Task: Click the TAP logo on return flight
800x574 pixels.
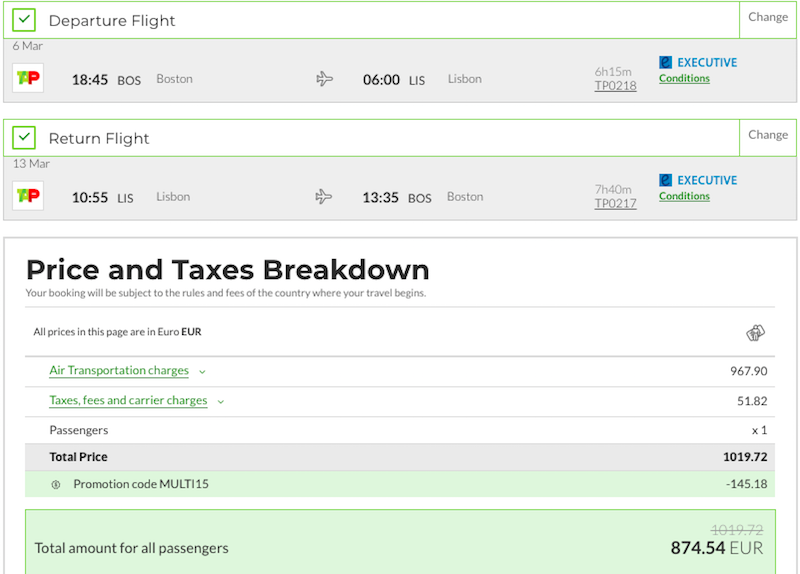Action: point(28,195)
